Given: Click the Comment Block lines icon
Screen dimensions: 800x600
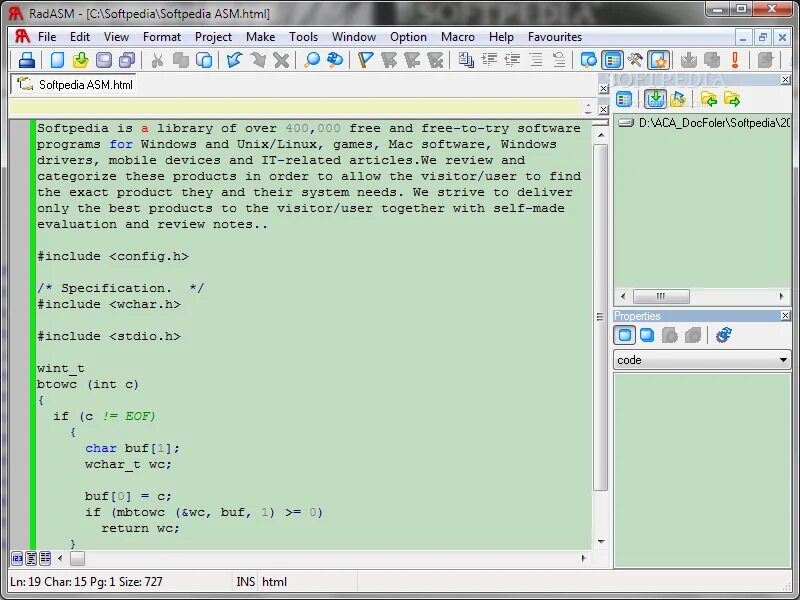Looking at the screenshot, I should pos(536,60).
